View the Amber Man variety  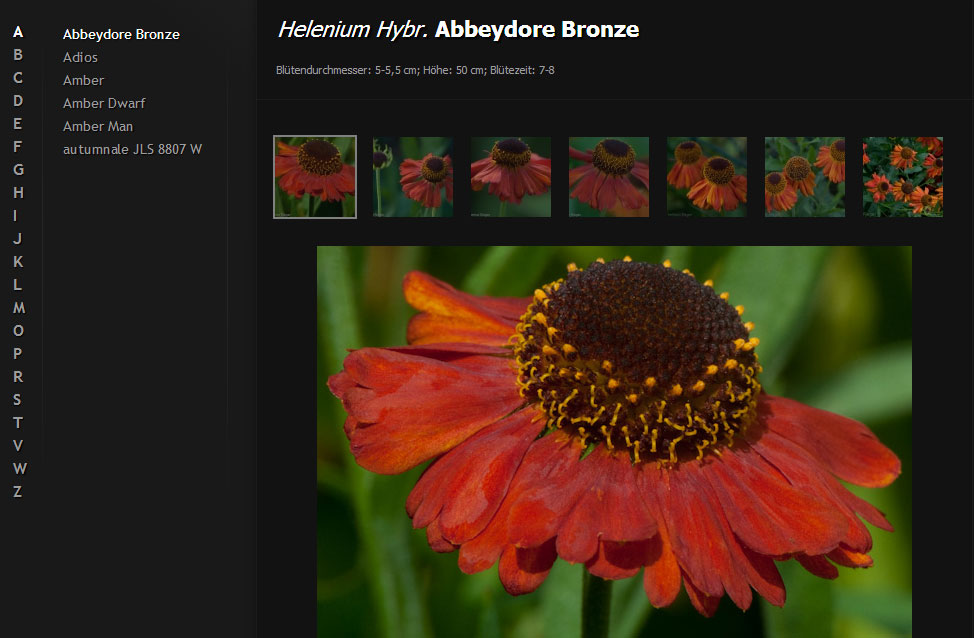coord(98,126)
